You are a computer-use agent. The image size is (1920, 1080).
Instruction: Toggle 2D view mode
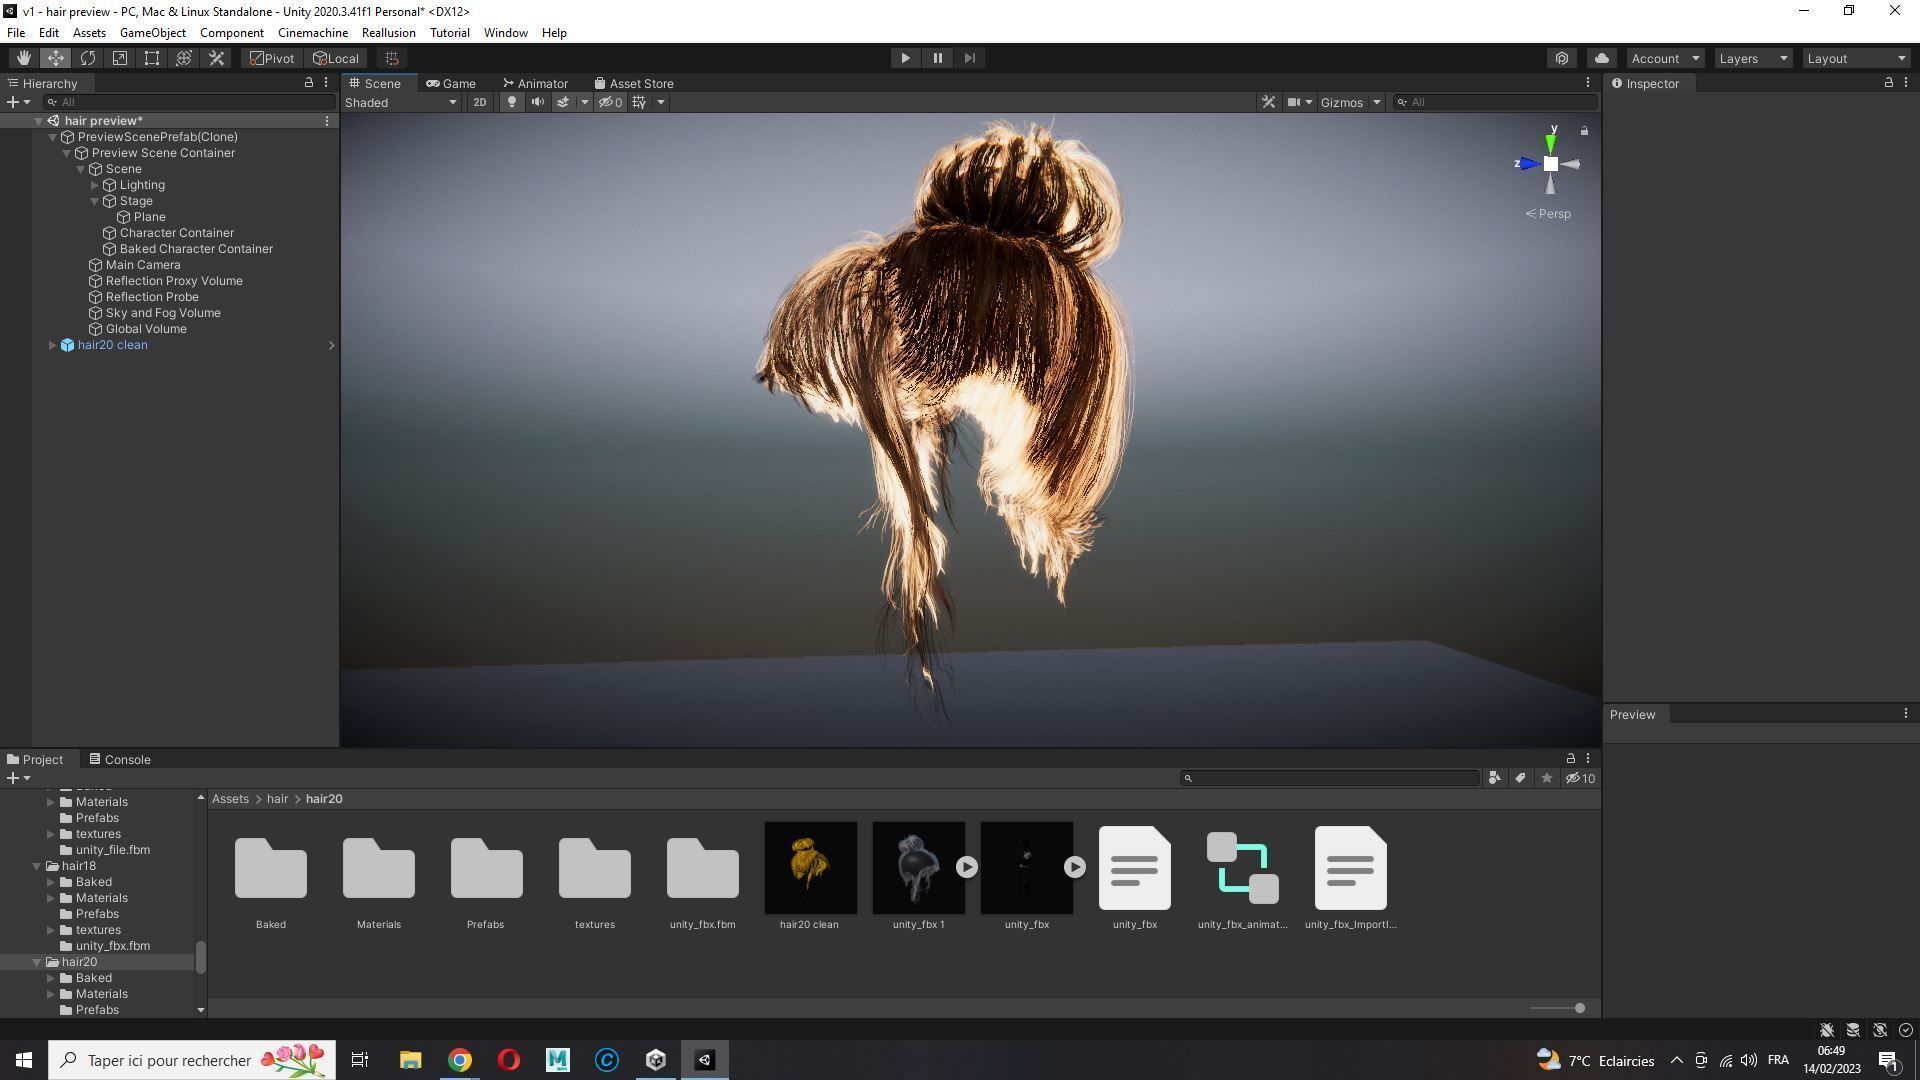pyautogui.click(x=480, y=102)
